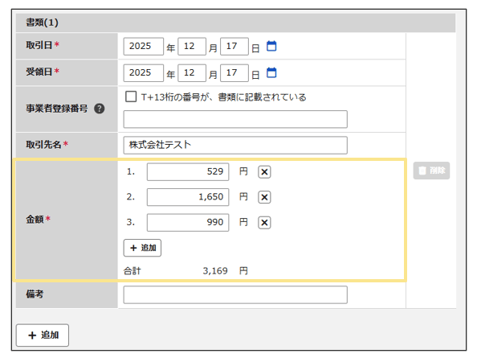477x362 pixels.
Task: Click the 取引日 day field 17
Action: pyautogui.click(x=234, y=46)
